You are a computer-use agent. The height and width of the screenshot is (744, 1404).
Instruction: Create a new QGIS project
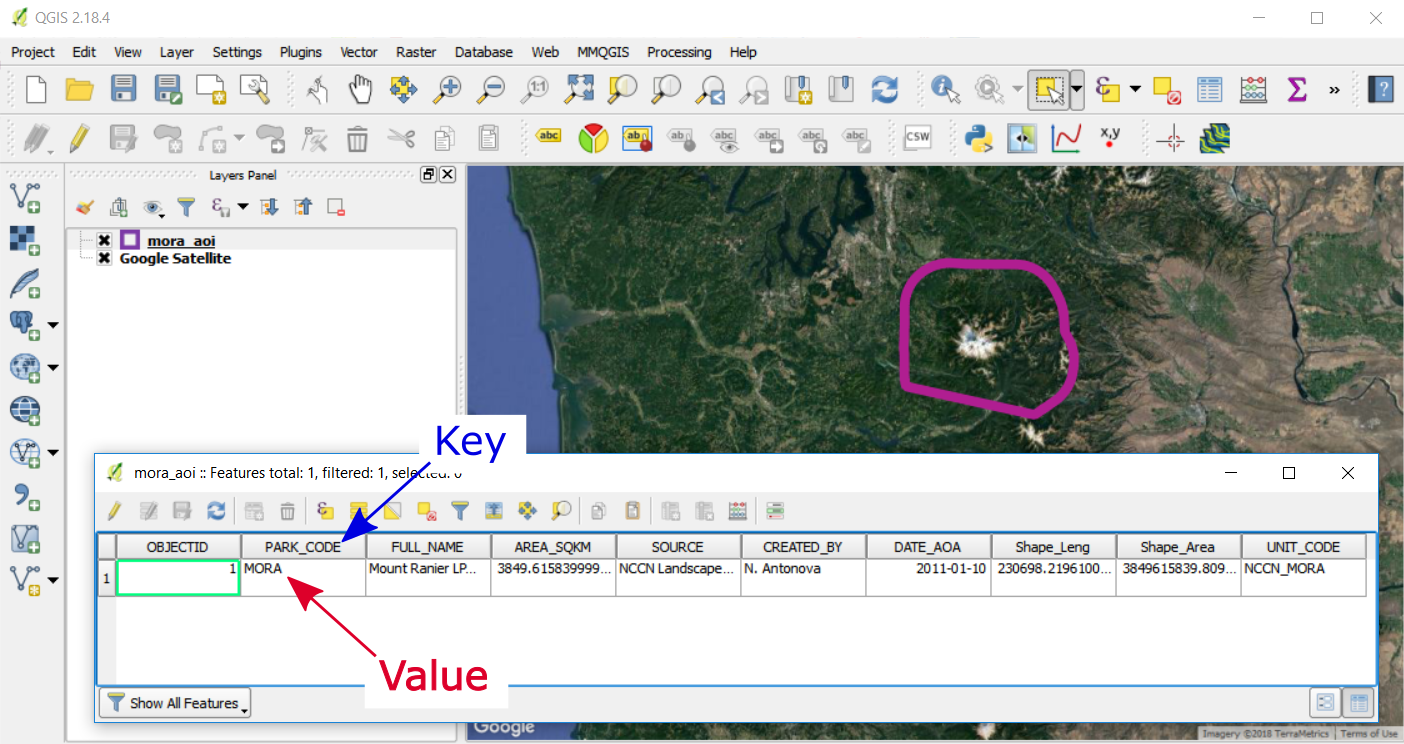click(x=35, y=89)
